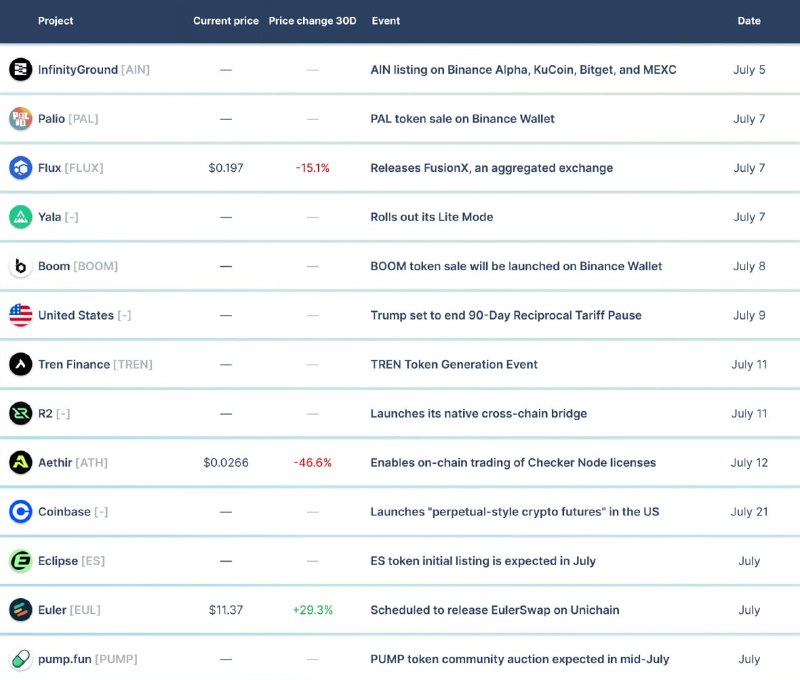
Task: Click the R2 project logo icon
Action: tap(20, 413)
